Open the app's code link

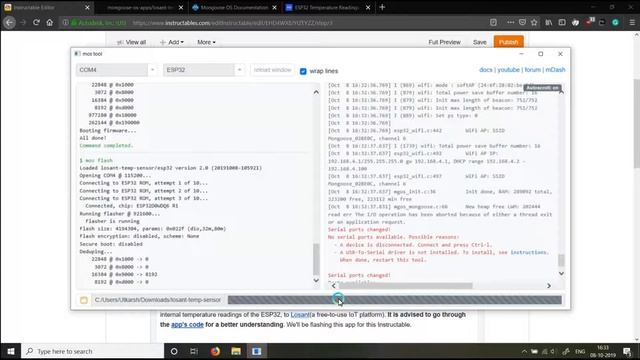pyautogui.click(x=187, y=324)
